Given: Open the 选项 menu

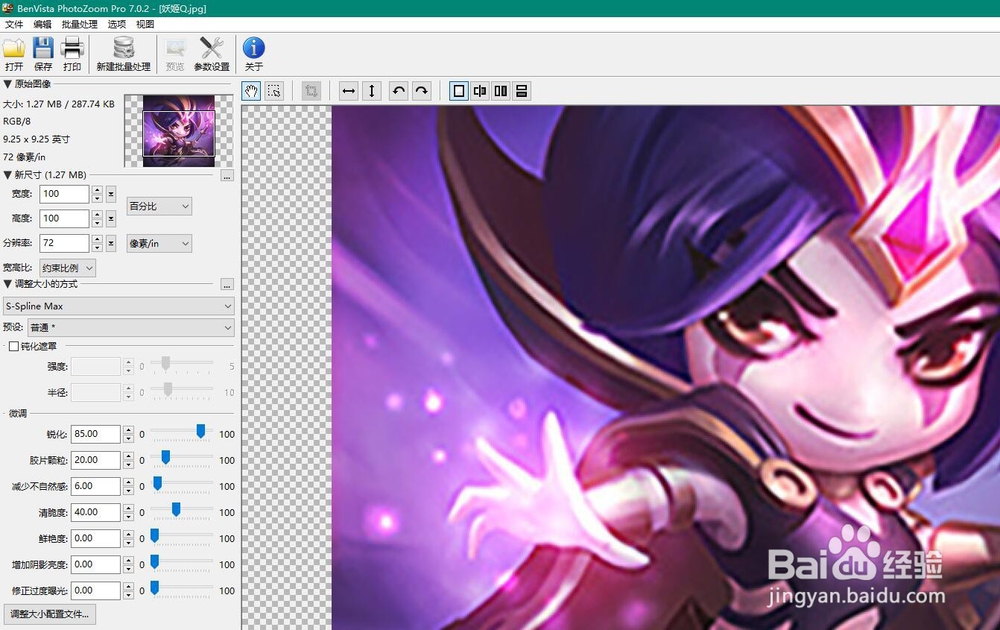Looking at the screenshot, I should click(x=116, y=24).
